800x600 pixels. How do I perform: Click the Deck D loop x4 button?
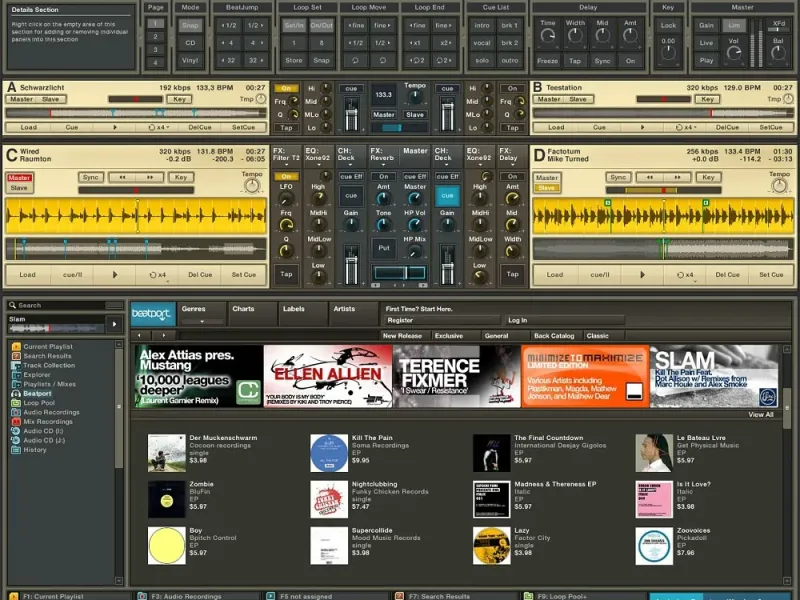coord(686,274)
